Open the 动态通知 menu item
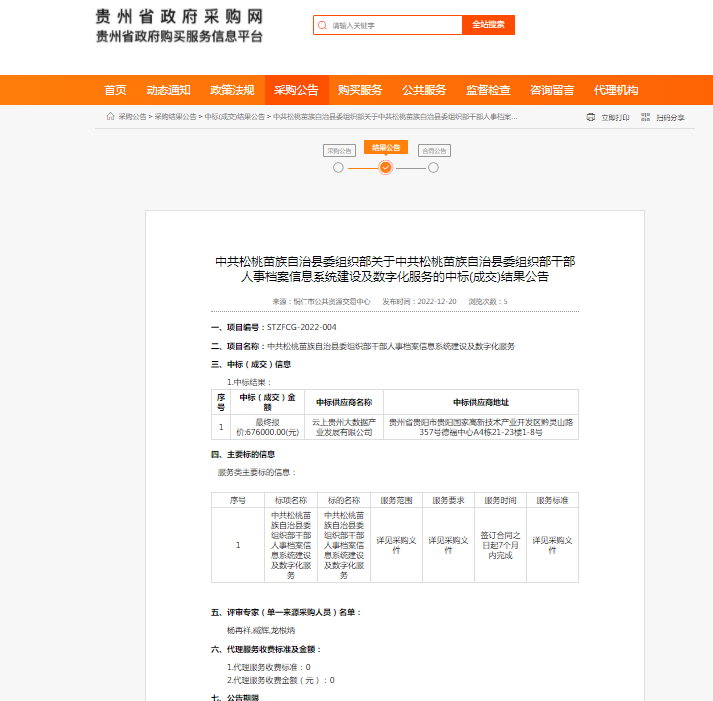 pyautogui.click(x=168, y=90)
